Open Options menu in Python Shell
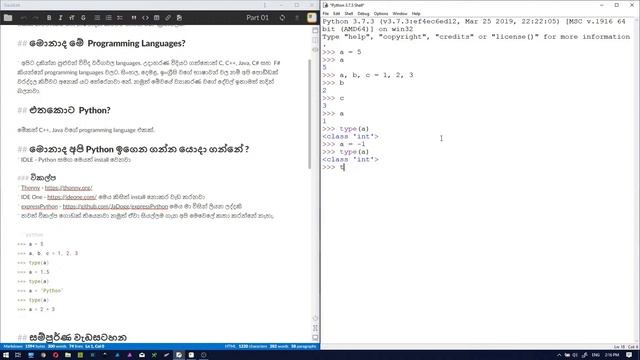The image size is (640, 360). [381, 13]
